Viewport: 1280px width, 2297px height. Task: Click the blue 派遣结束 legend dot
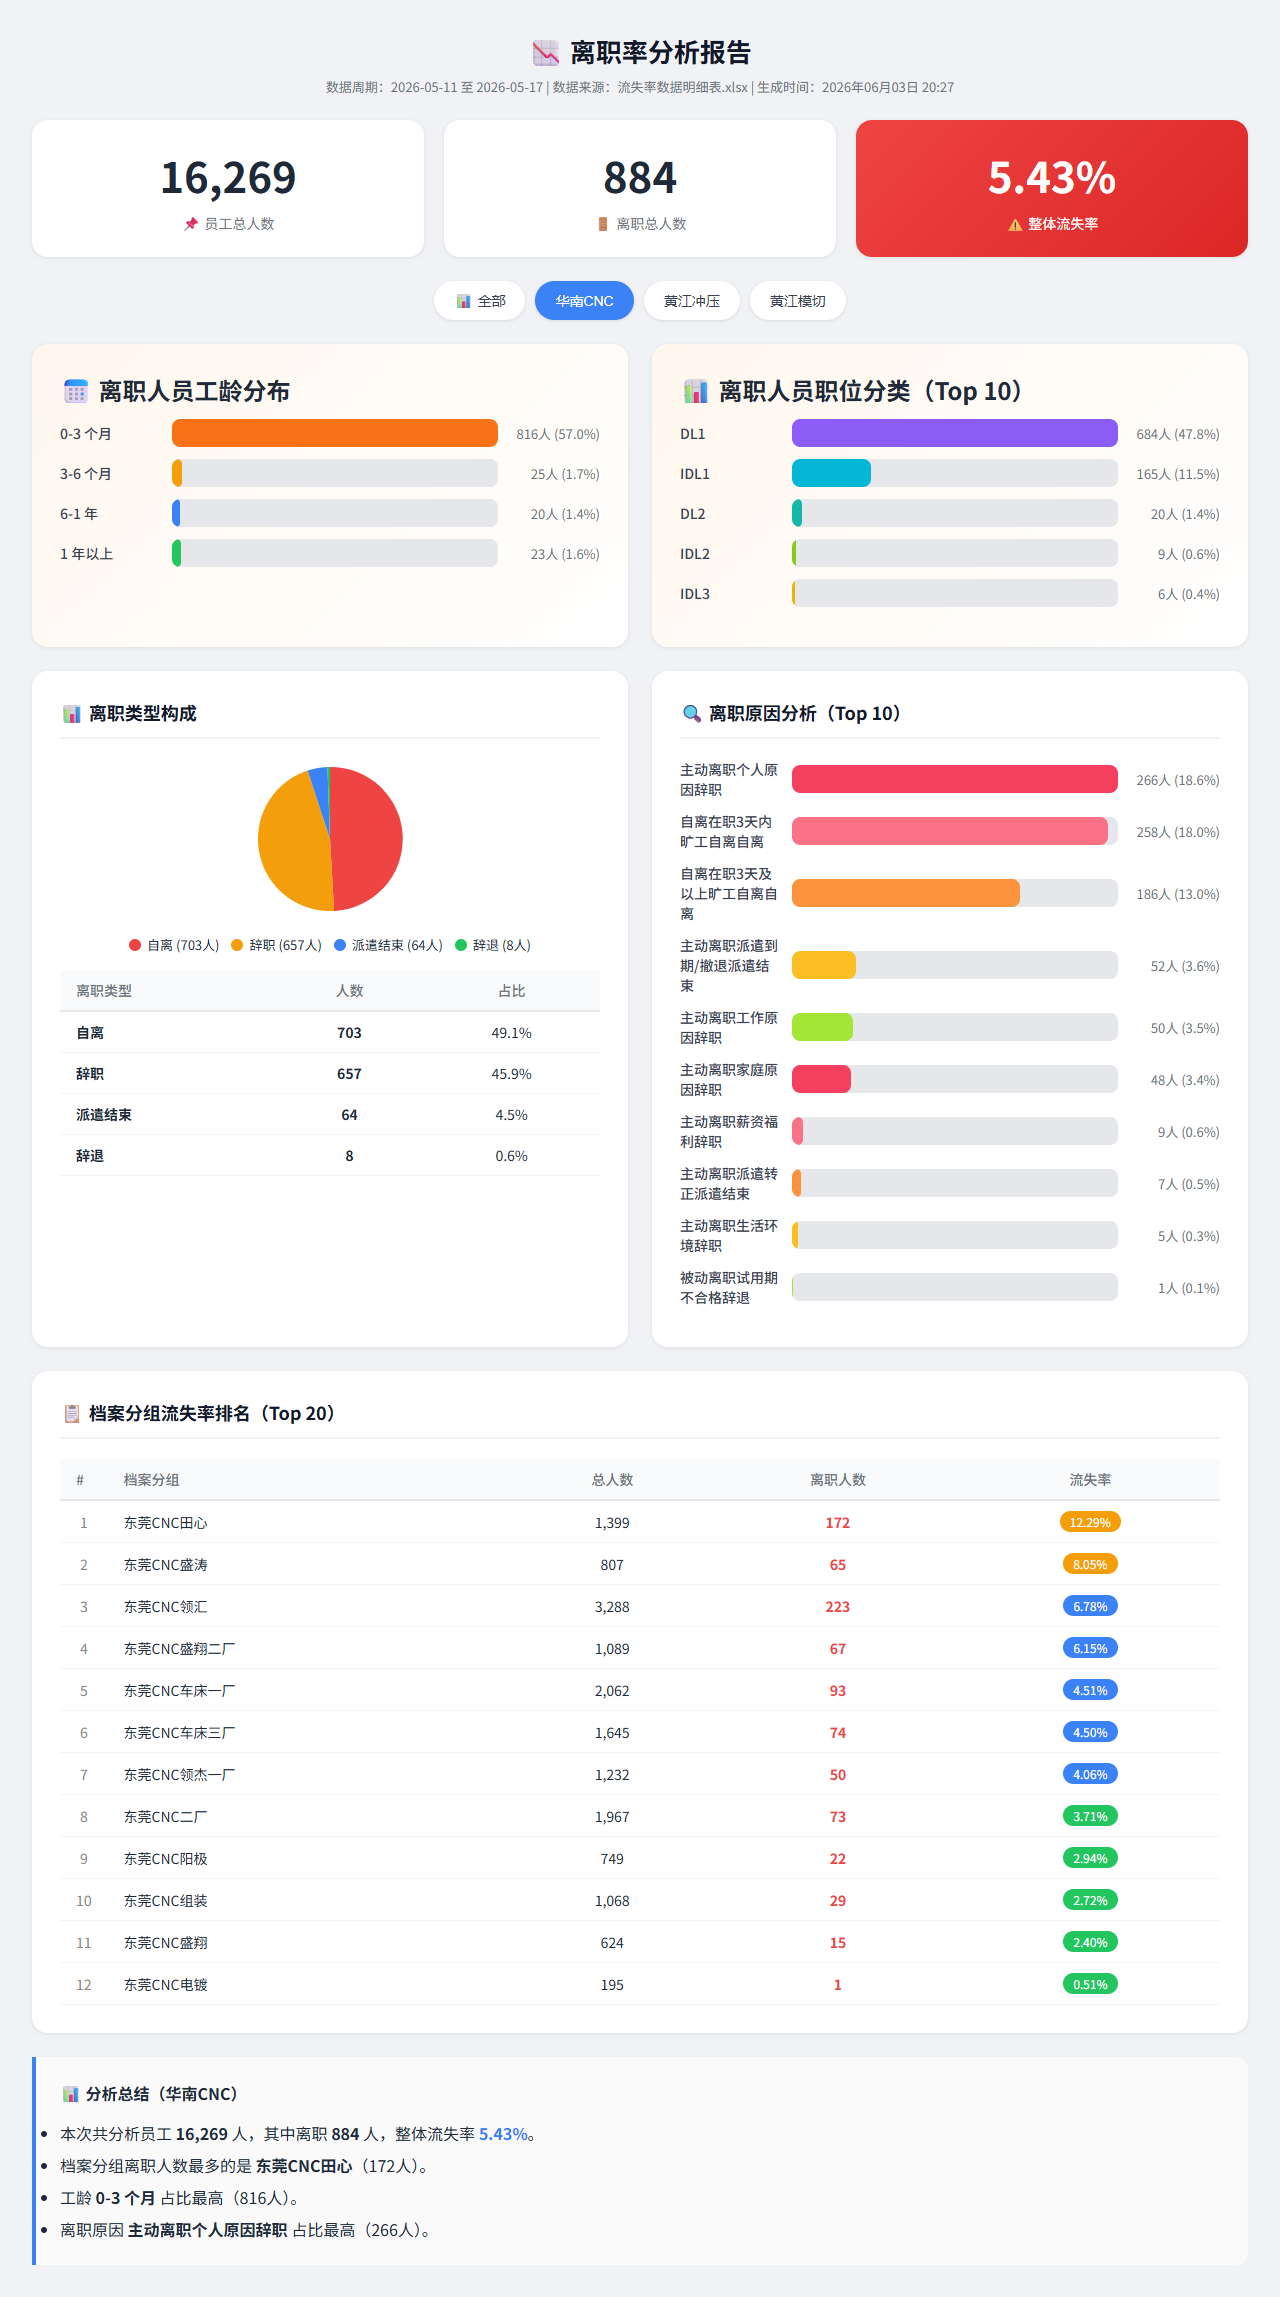pos(340,945)
